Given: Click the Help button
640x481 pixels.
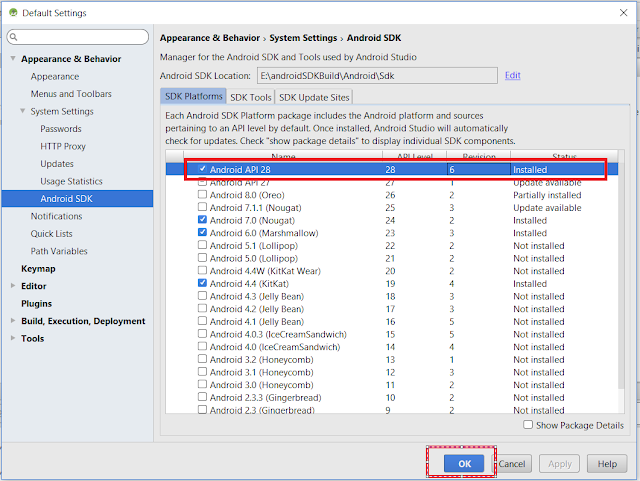Looking at the screenshot, I should tap(607, 463).
